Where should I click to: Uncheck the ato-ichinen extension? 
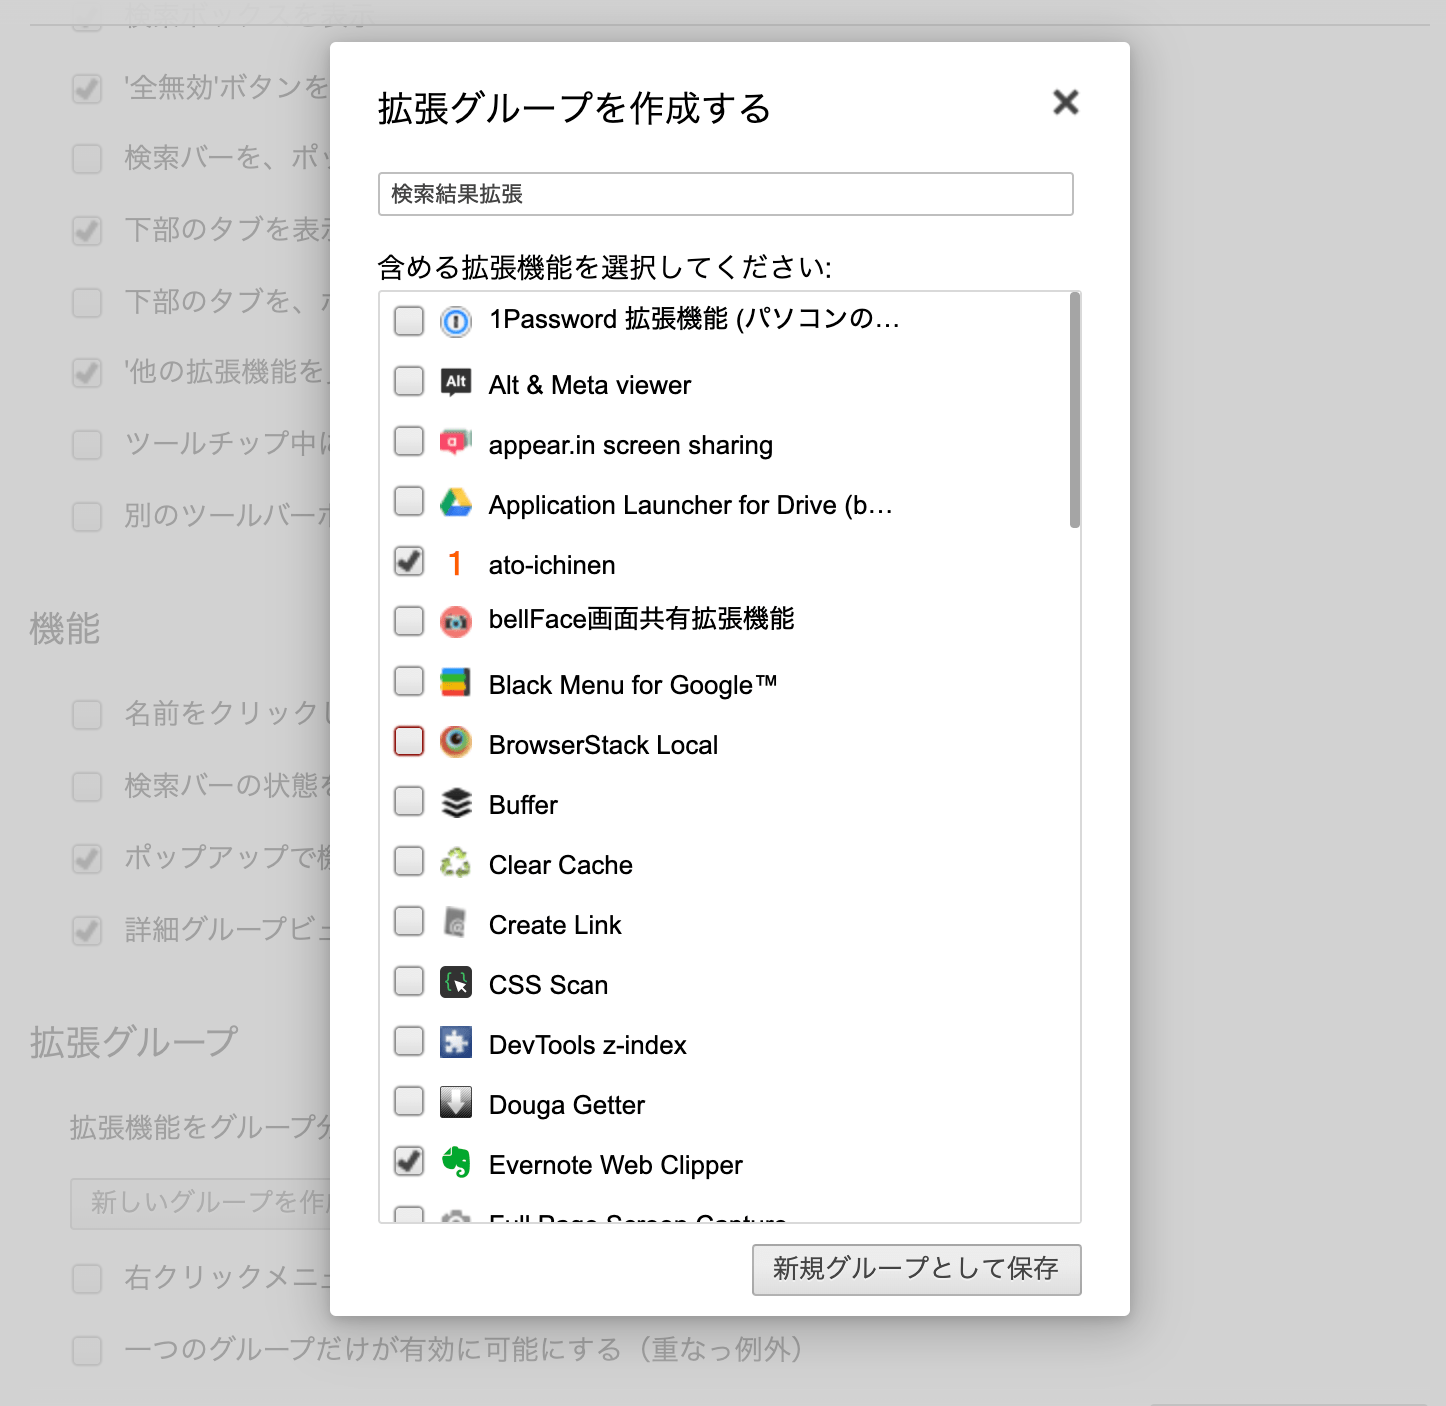pos(408,562)
